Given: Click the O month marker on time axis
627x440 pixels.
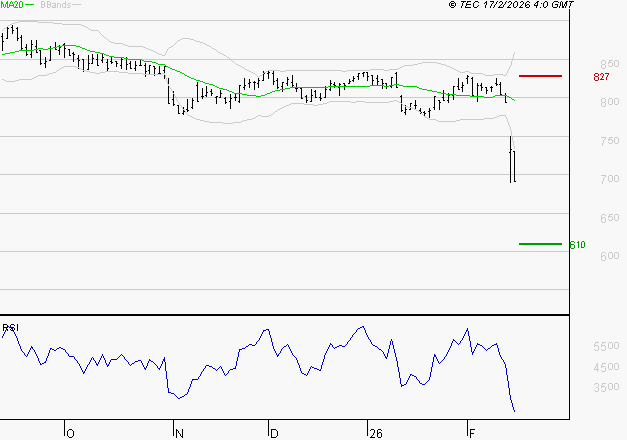Looking at the screenshot, I should pos(70,434).
